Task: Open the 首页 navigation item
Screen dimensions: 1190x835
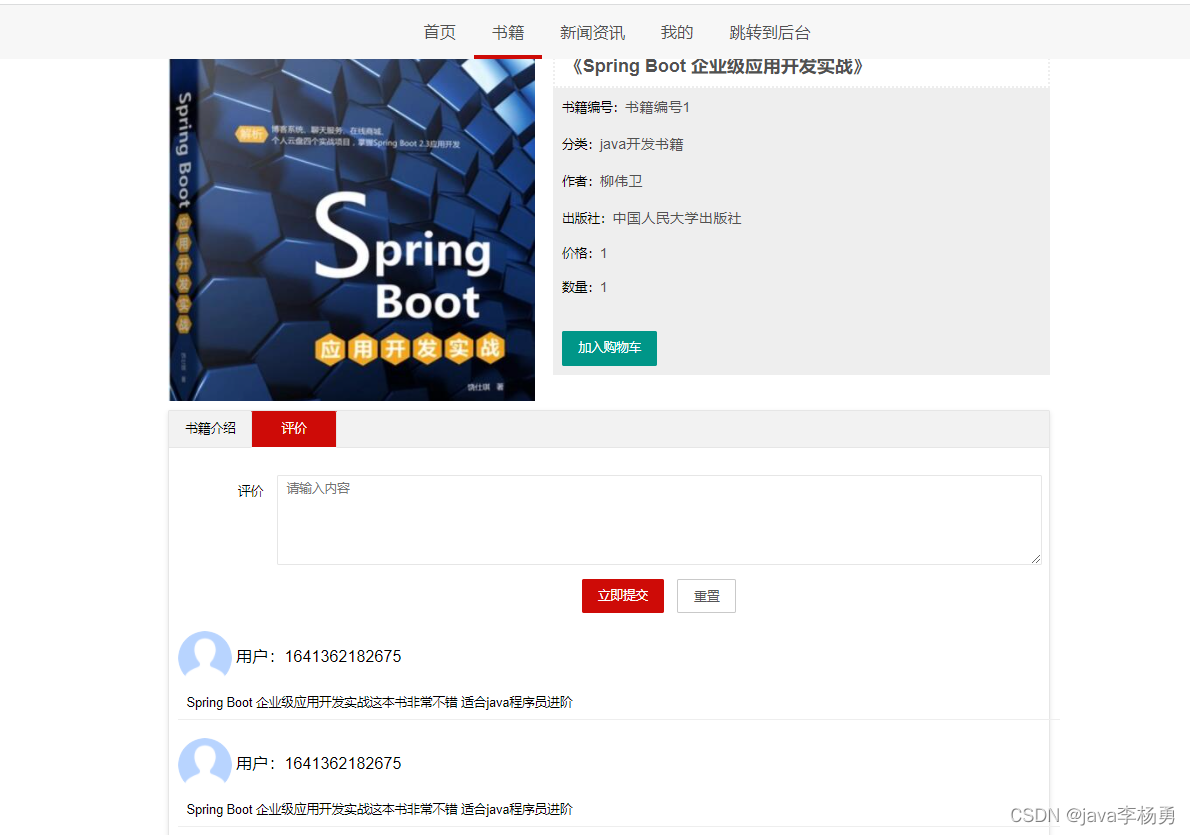Action: [x=440, y=32]
